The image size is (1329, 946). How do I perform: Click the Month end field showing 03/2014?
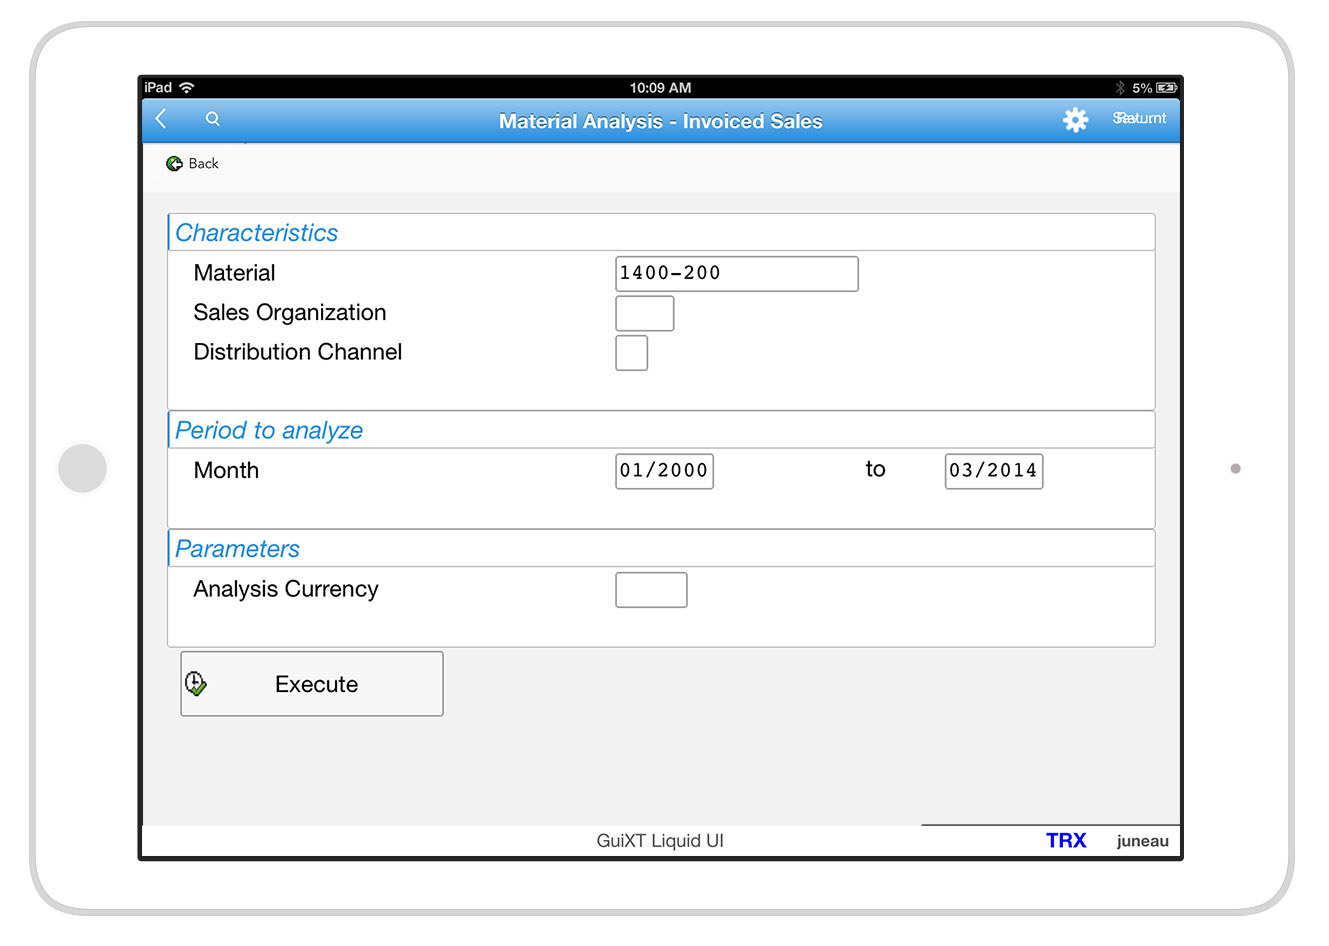pyautogui.click(x=993, y=471)
